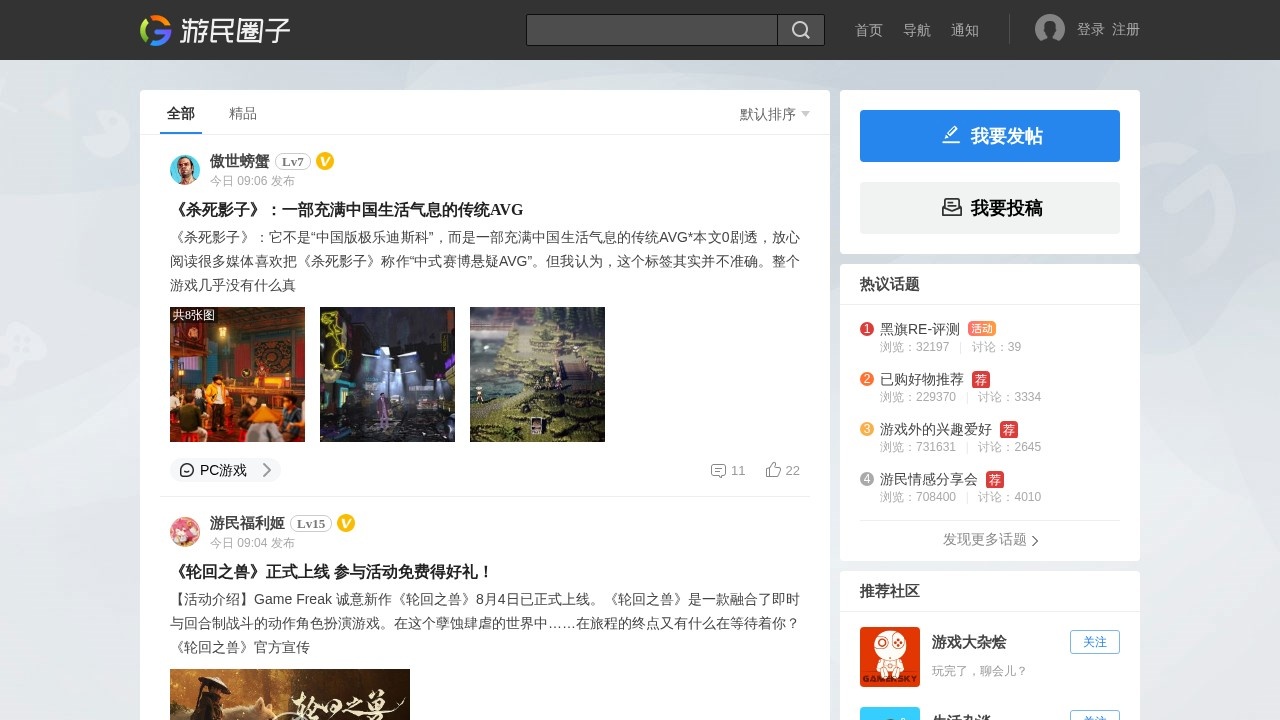
Task: Click 讨论：2645 stat text
Action: pyautogui.click(x=1009, y=447)
